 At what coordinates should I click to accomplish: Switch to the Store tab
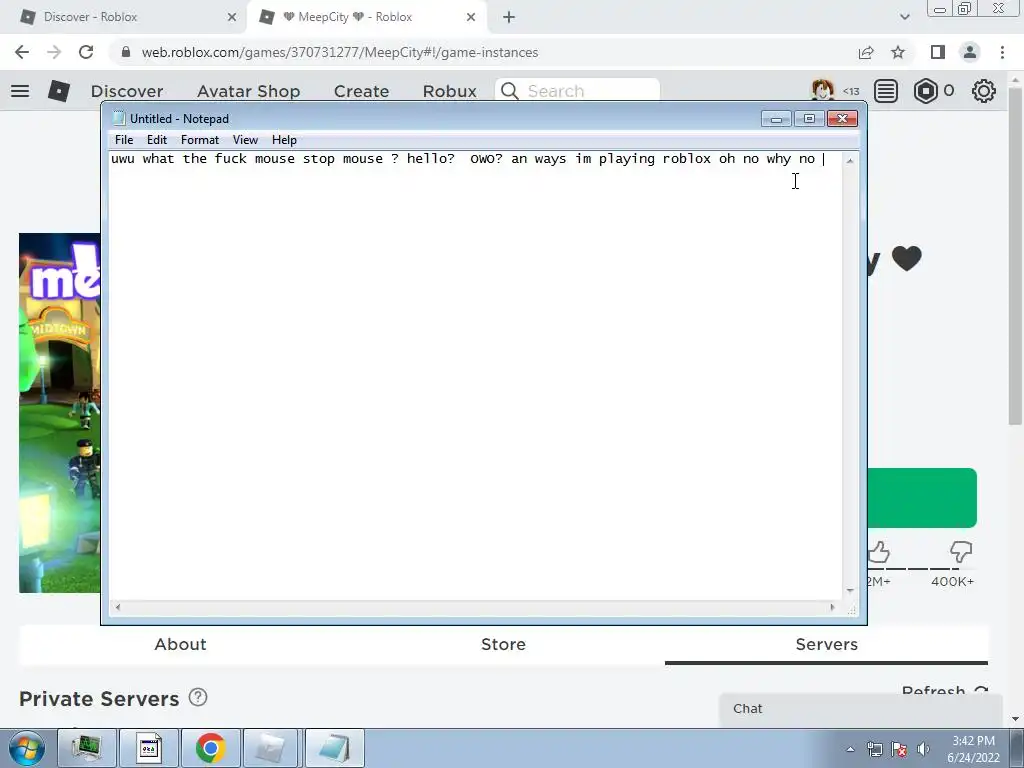[504, 645]
